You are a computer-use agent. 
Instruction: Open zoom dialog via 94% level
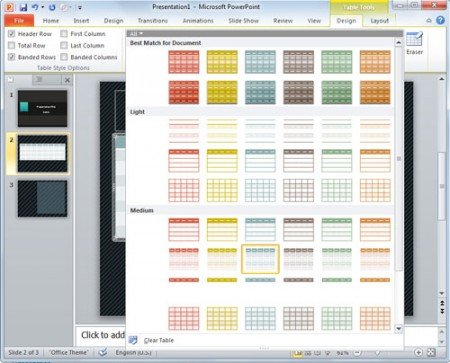[x=343, y=353]
